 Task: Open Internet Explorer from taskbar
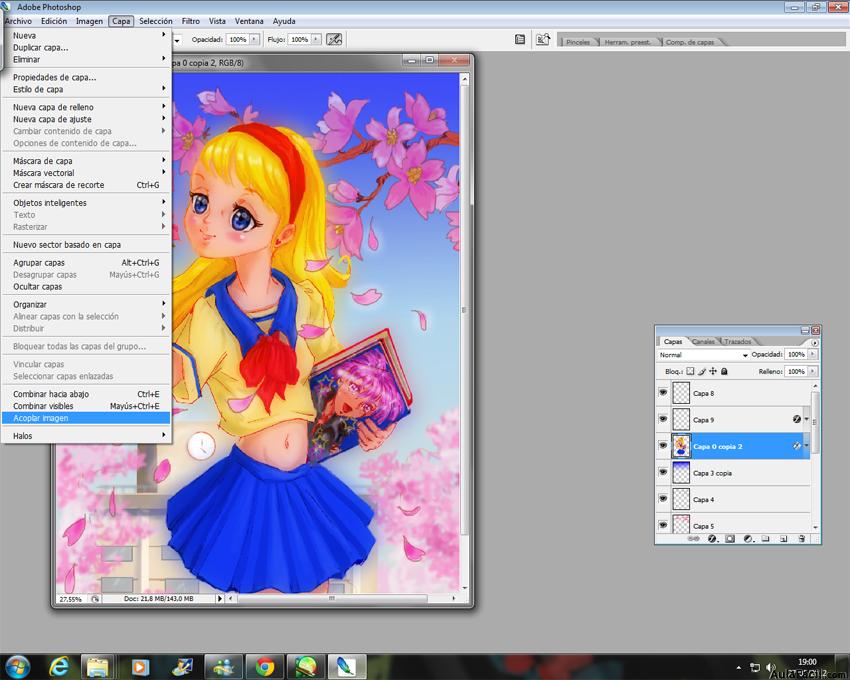(x=59, y=666)
